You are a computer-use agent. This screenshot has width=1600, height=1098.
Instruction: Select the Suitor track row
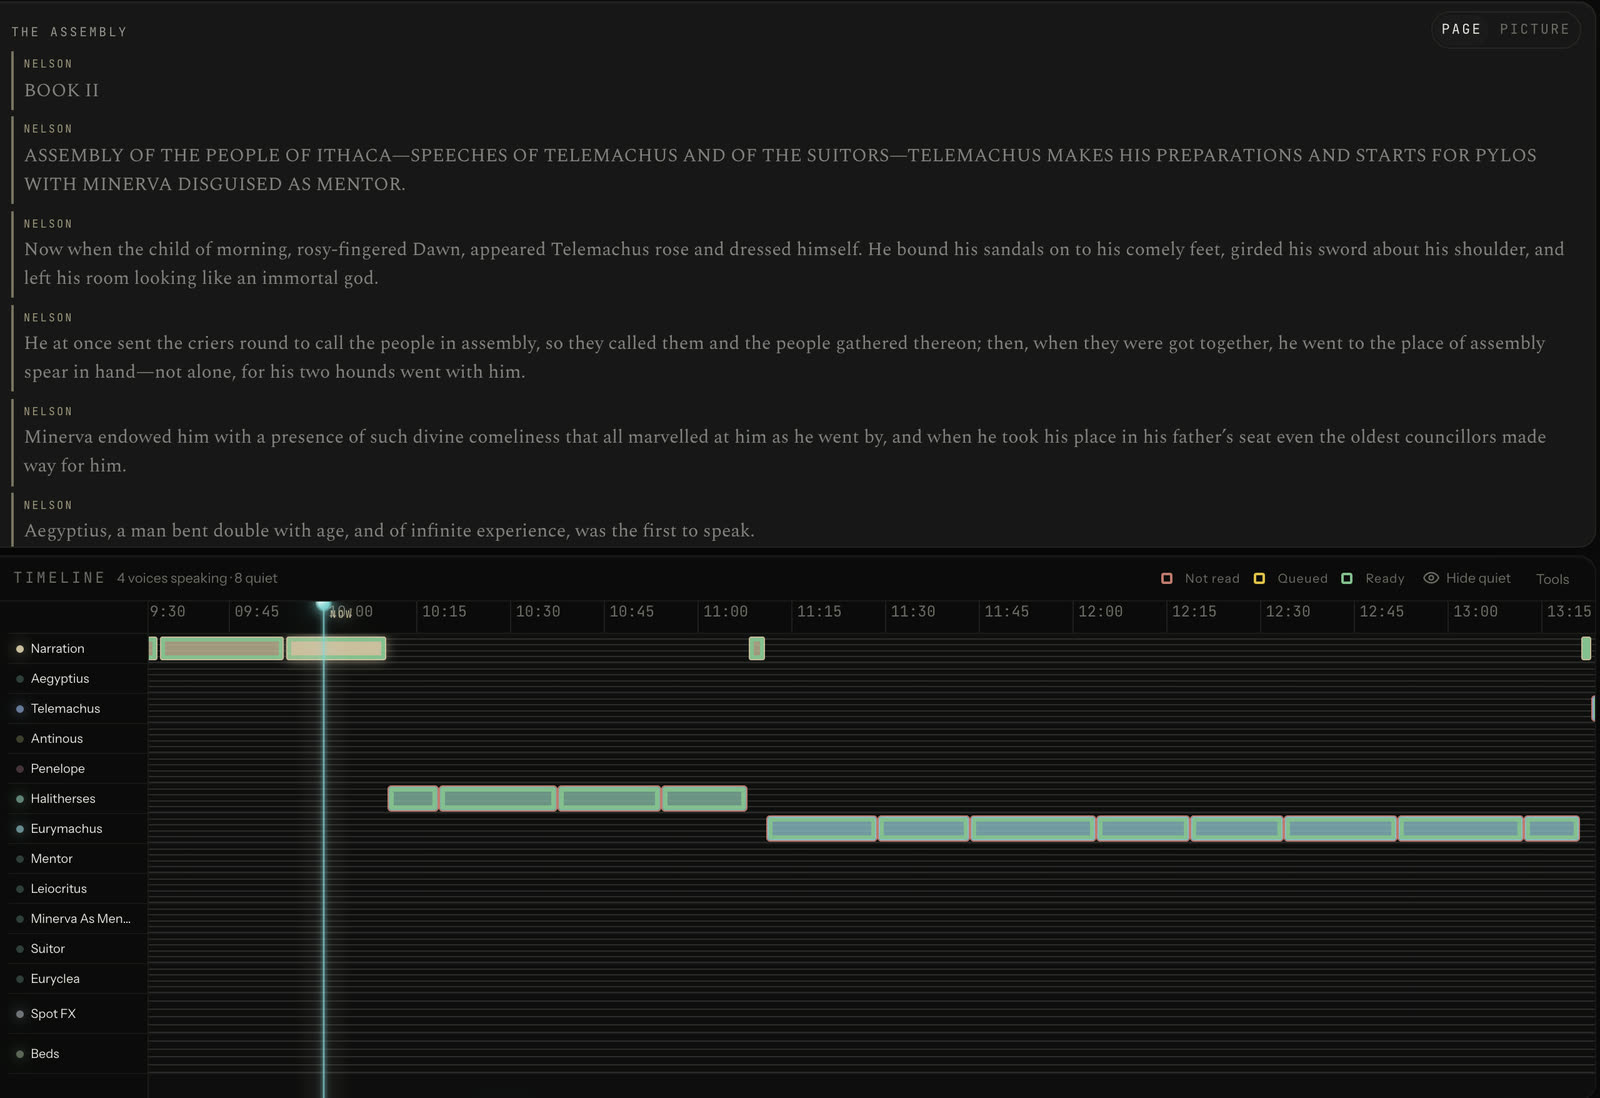pyautogui.click(x=78, y=948)
